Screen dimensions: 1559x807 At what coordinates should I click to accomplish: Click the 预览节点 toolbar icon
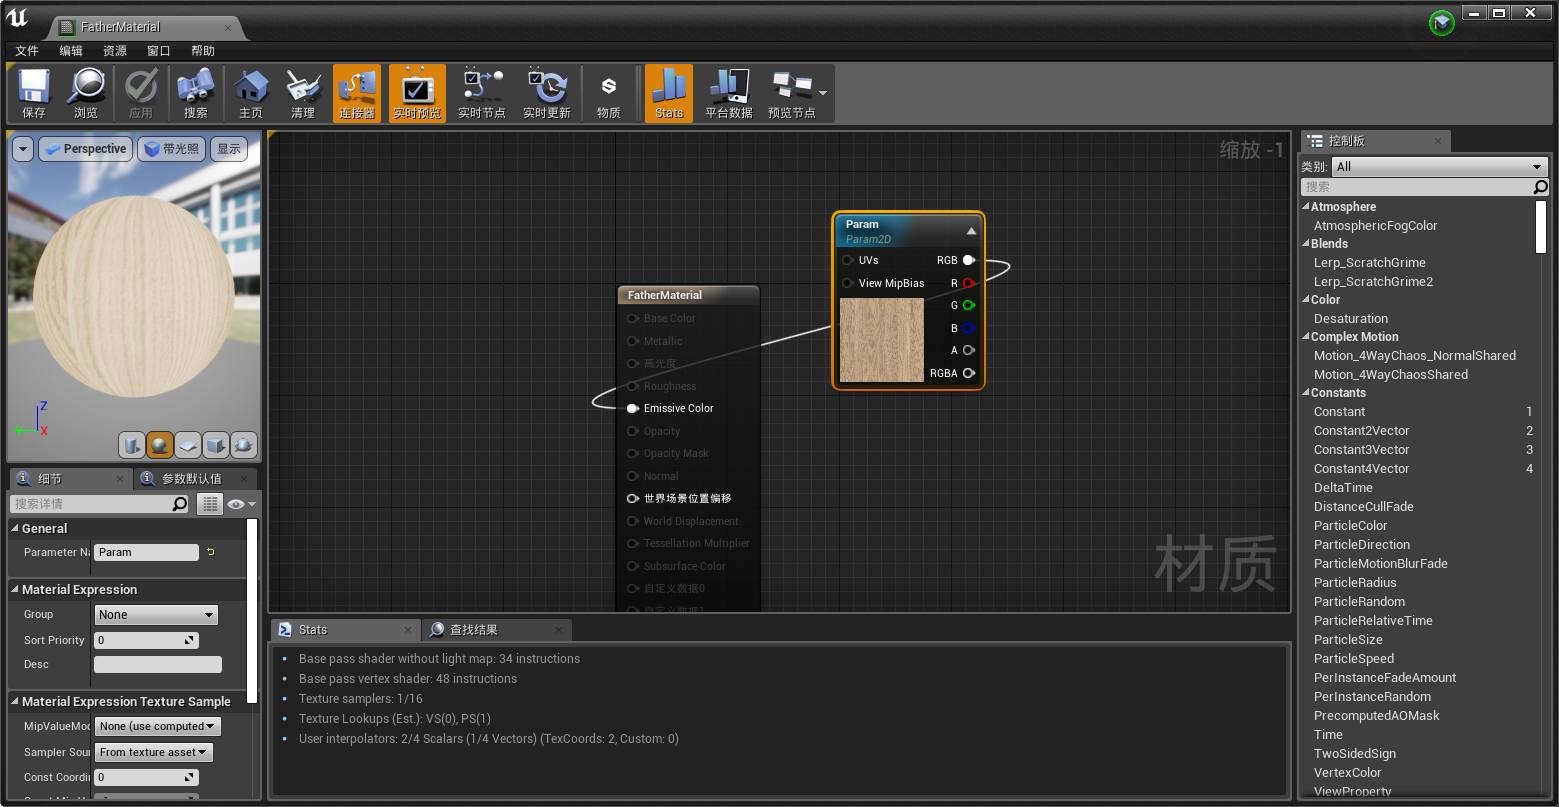click(x=790, y=92)
